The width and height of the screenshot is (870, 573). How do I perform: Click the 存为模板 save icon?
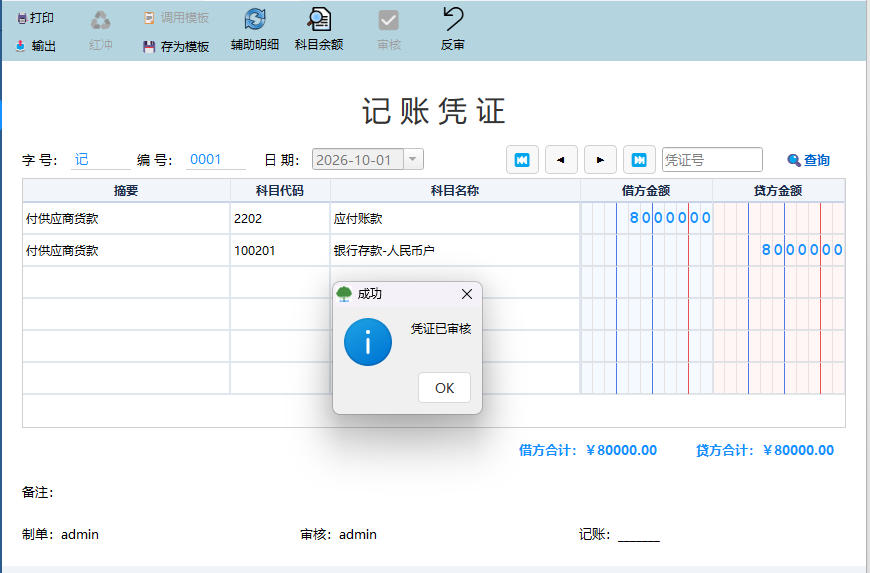[149, 47]
